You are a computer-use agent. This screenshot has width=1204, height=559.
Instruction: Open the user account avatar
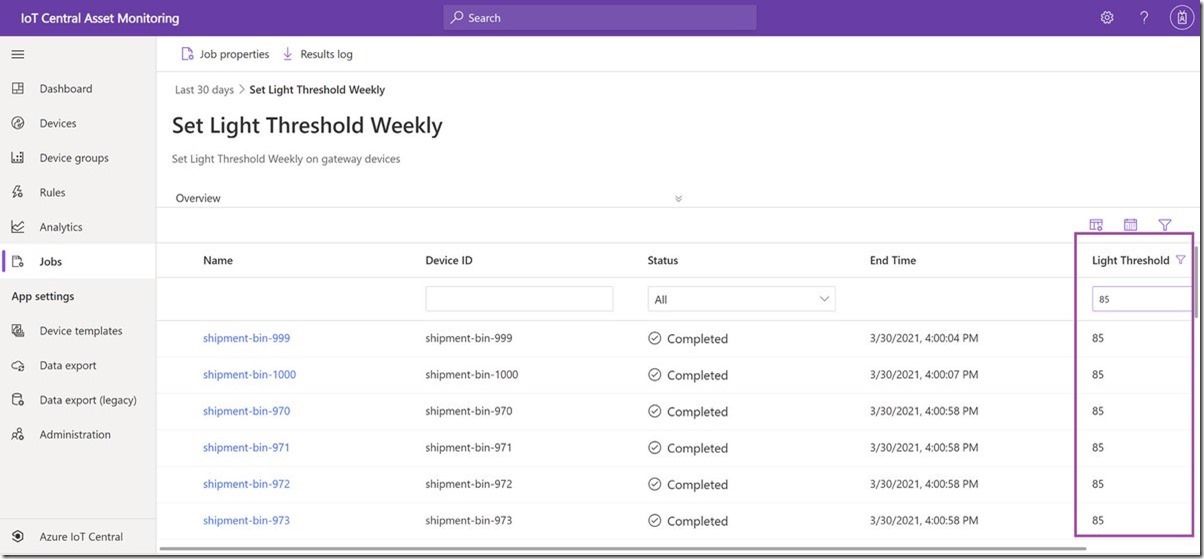(x=1181, y=18)
